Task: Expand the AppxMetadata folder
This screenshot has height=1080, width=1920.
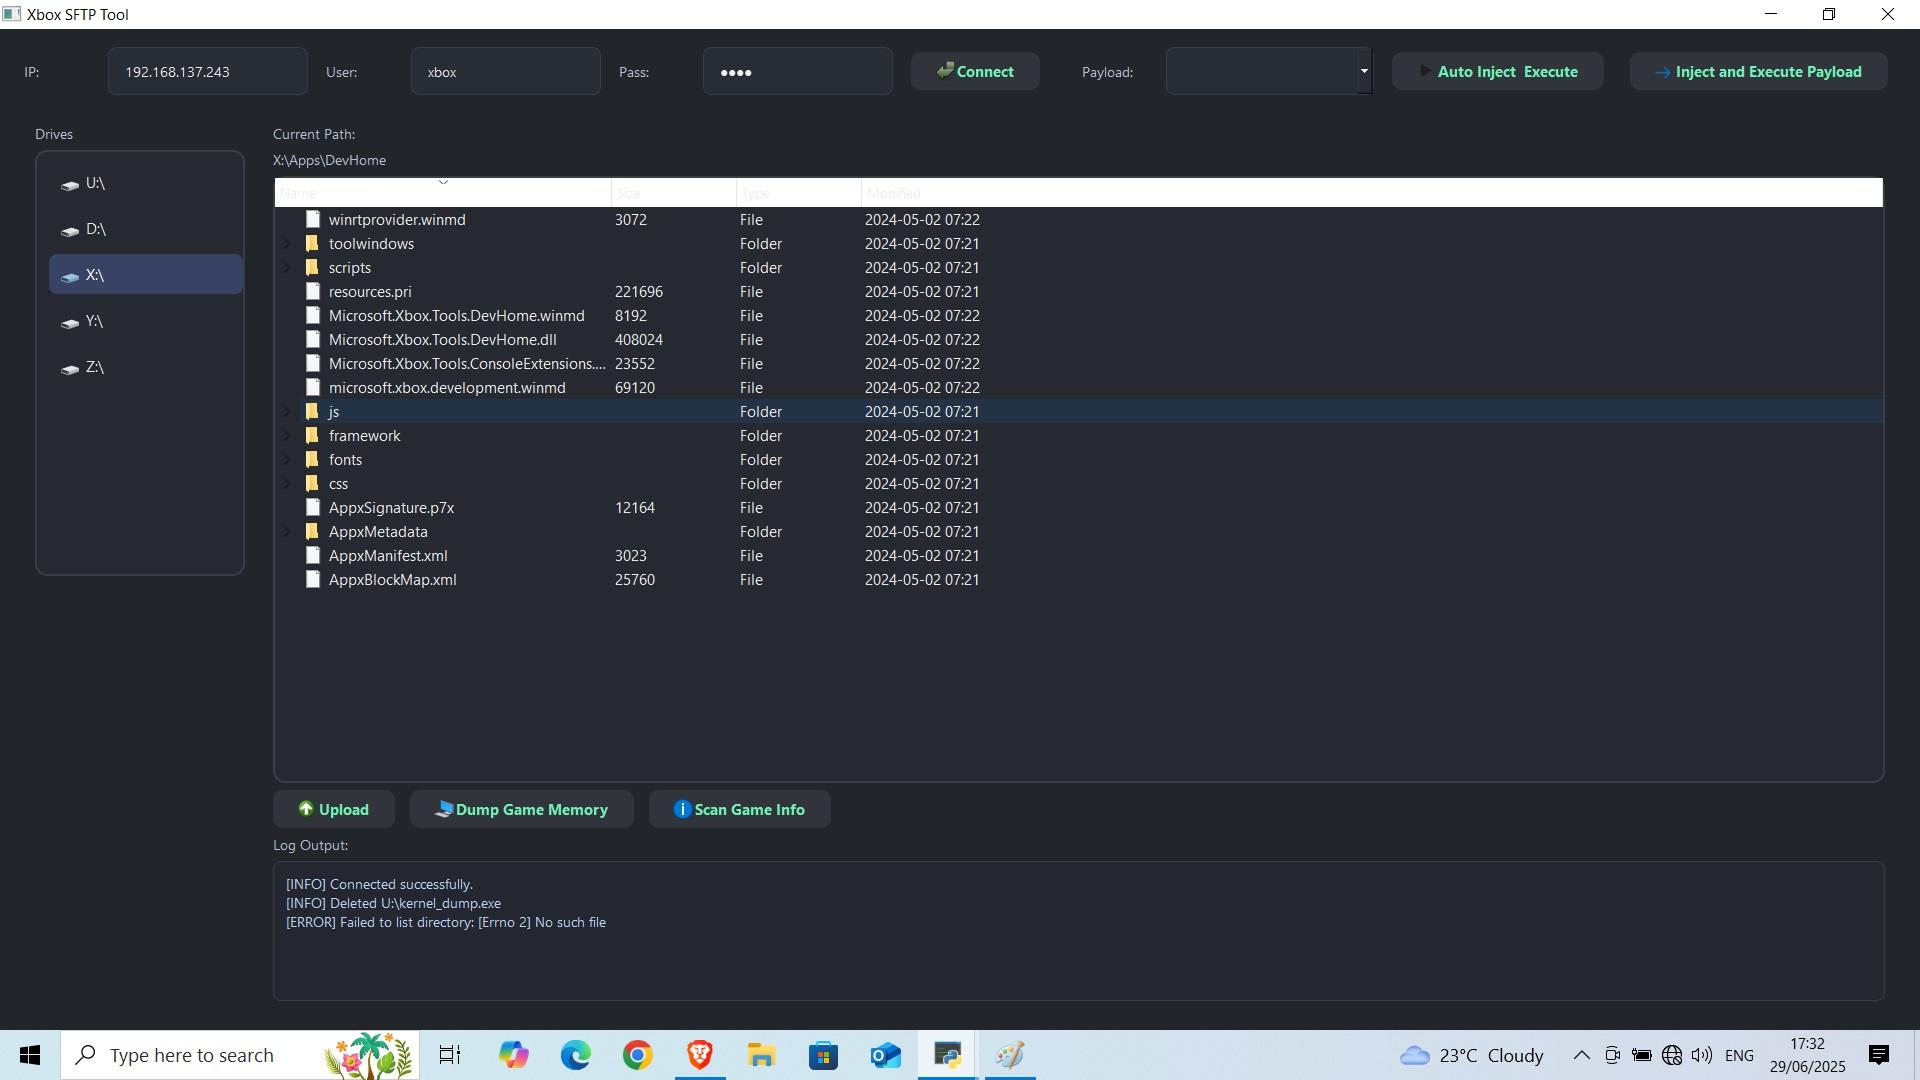Action: (287, 532)
